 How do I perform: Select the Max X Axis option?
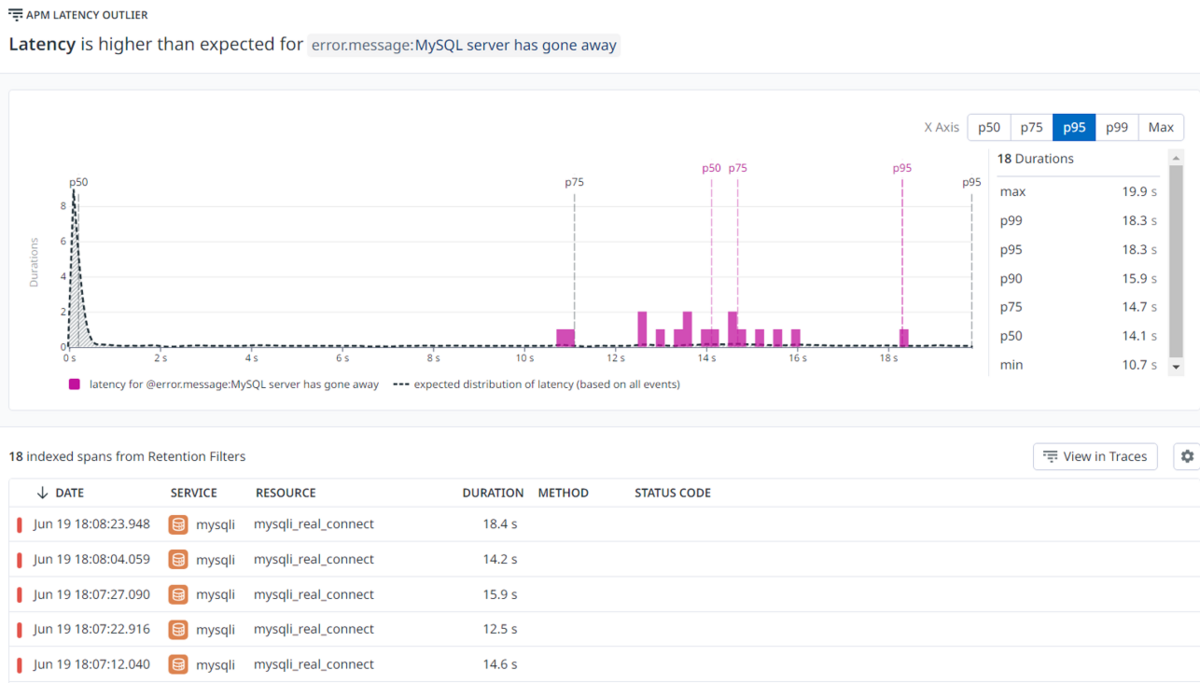(1161, 127)
